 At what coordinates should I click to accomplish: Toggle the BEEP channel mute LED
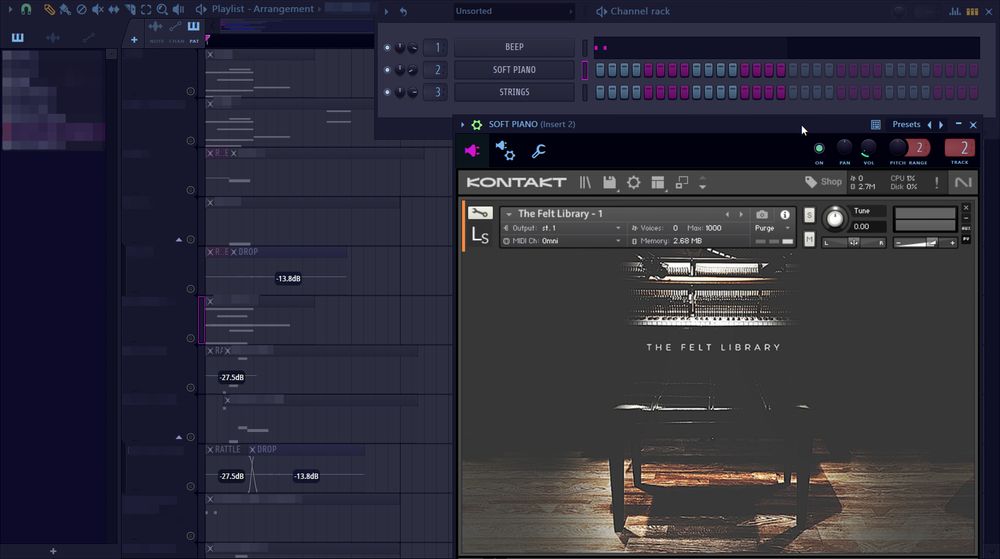tap(387, 47)
